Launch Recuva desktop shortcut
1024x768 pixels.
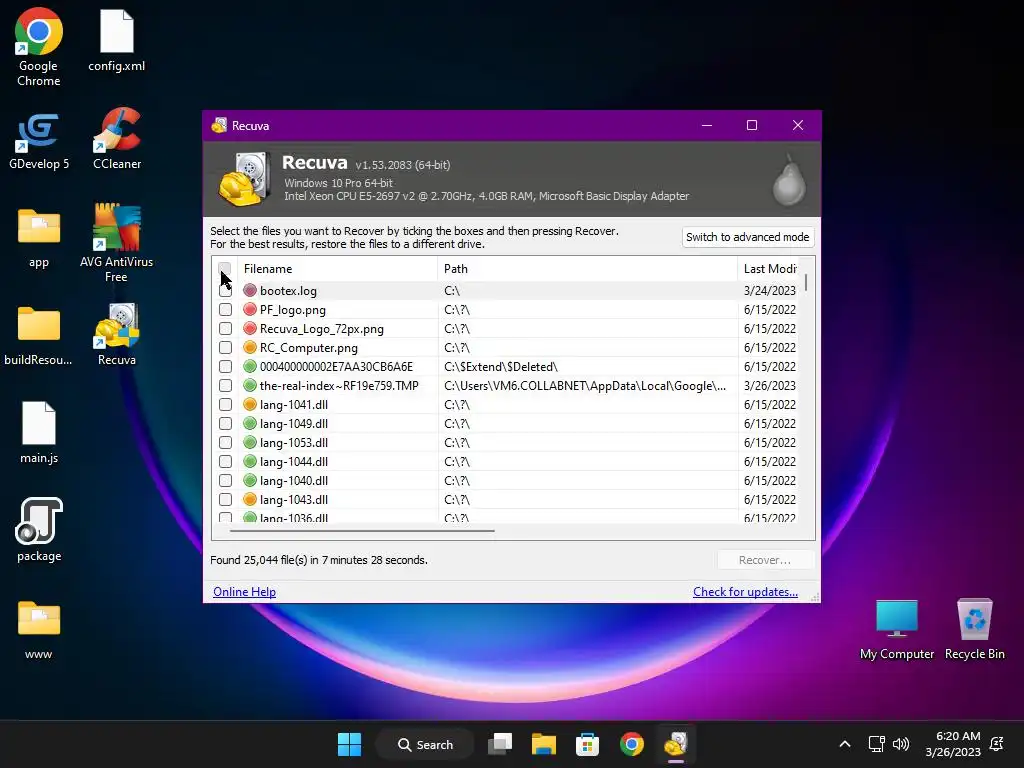click(117, 334)
